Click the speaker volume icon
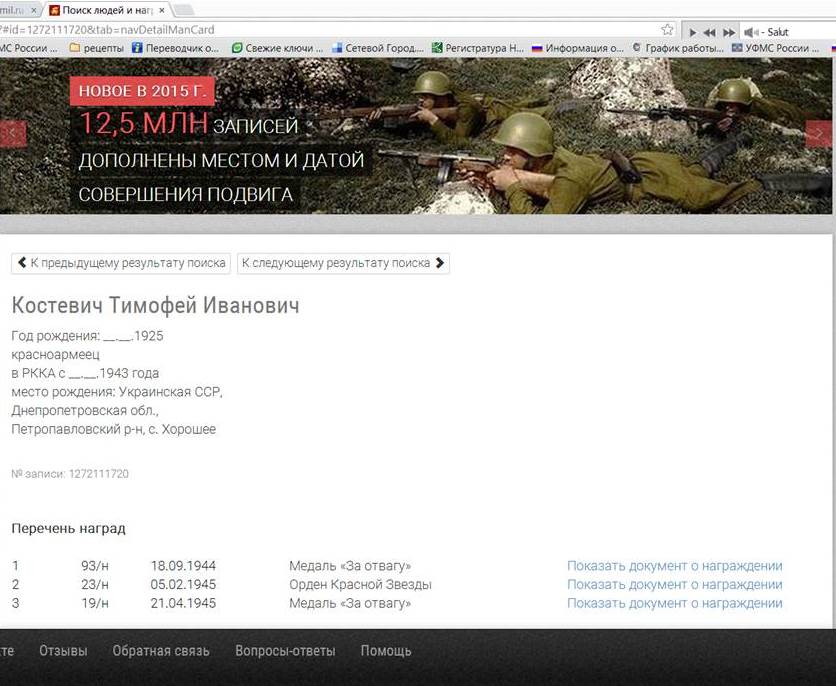The height and width of the screenshot is (686, 836). tap(748, 32)
